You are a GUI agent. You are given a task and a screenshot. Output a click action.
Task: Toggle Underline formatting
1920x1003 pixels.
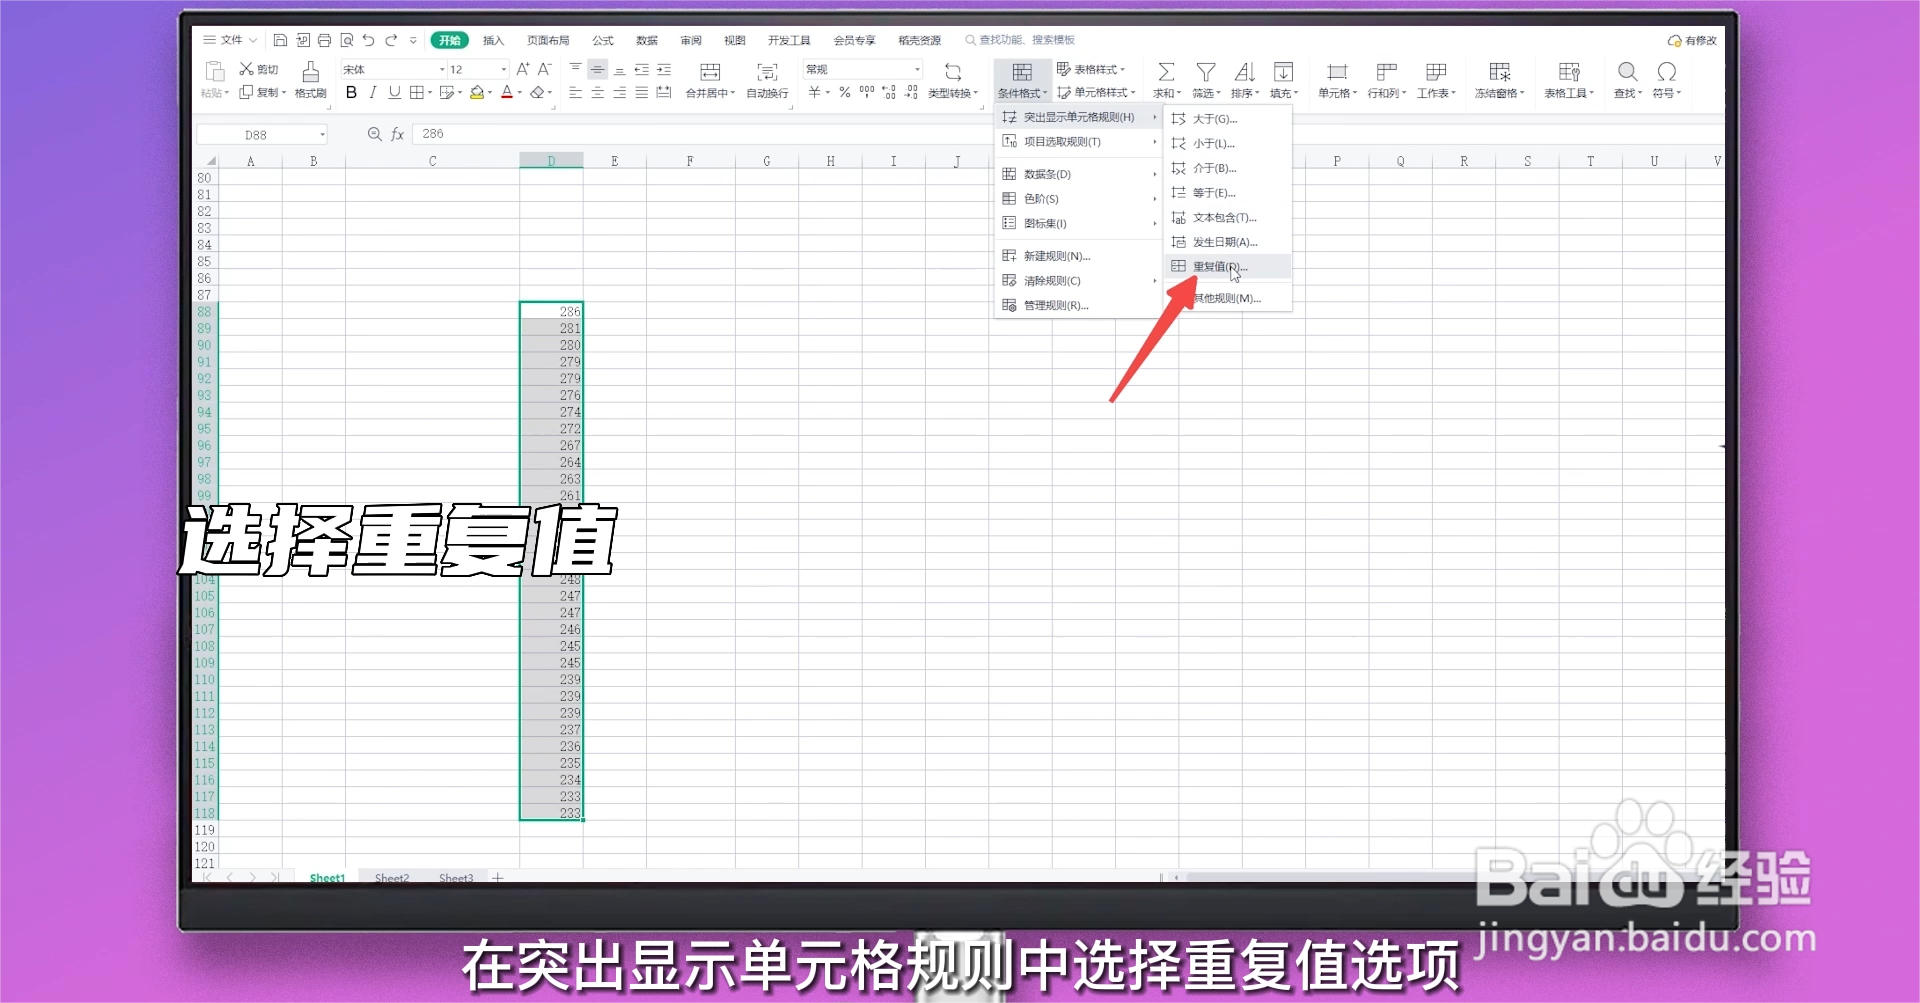(394, 92)
